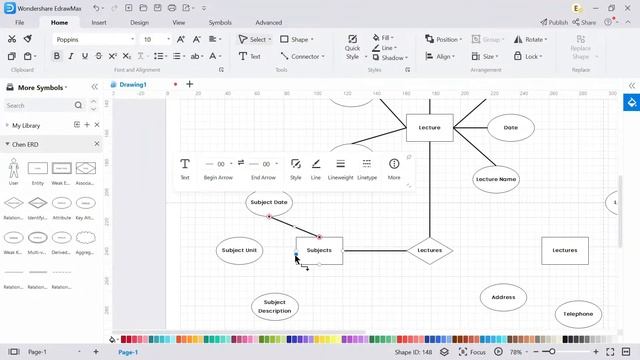Select the Text tool in ribbon
640x360 pixels.
tap(250, 56)
